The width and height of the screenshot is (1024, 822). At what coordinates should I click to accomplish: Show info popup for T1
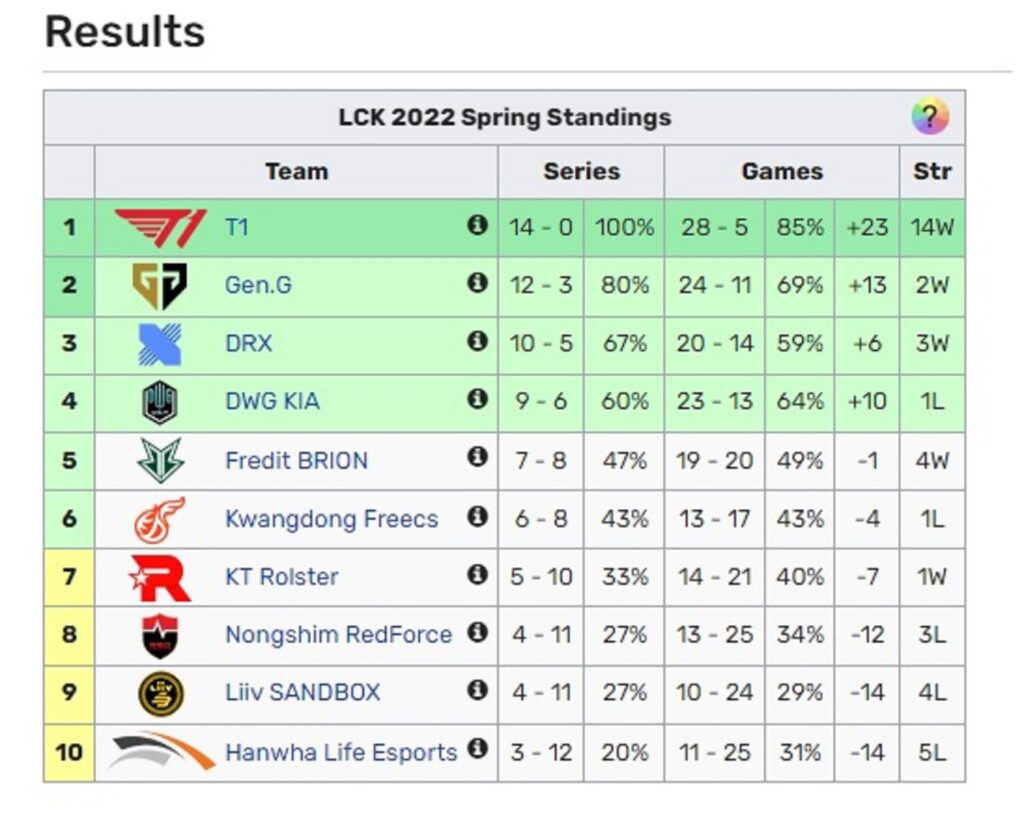tap(477, 226)
